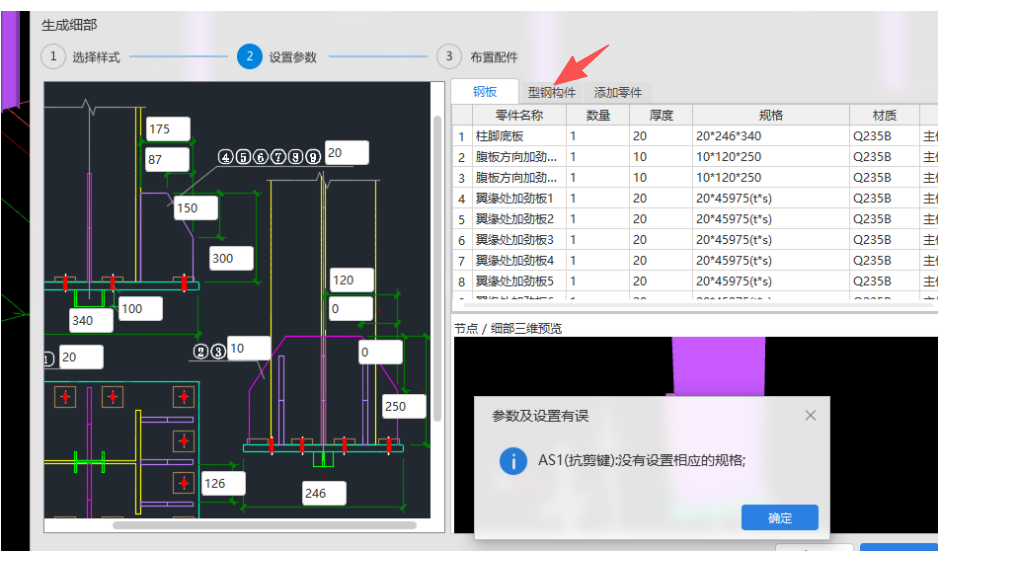The width and height of the screenshot is (1011, 561).
Task: Click the 20*246*340 specification cell
Action: tap(771, 136)
